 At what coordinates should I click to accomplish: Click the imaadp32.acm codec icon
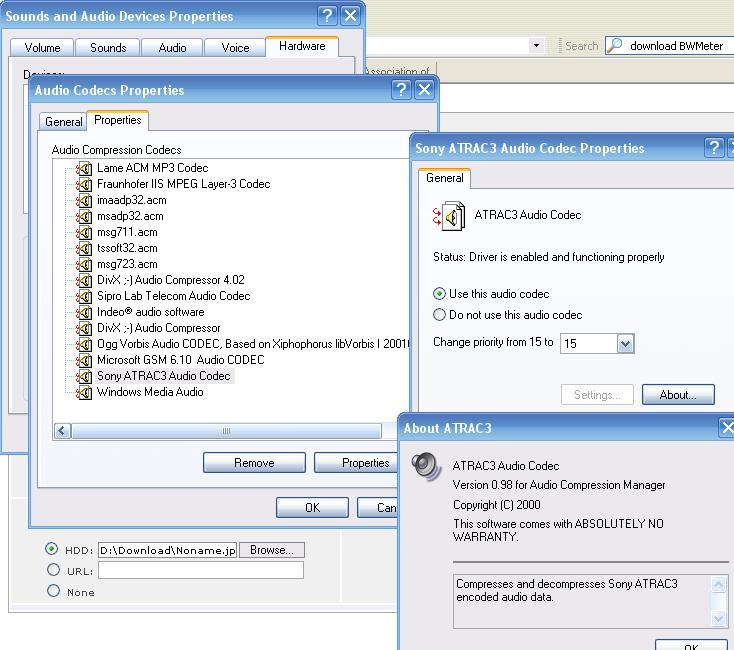point(84,200)
